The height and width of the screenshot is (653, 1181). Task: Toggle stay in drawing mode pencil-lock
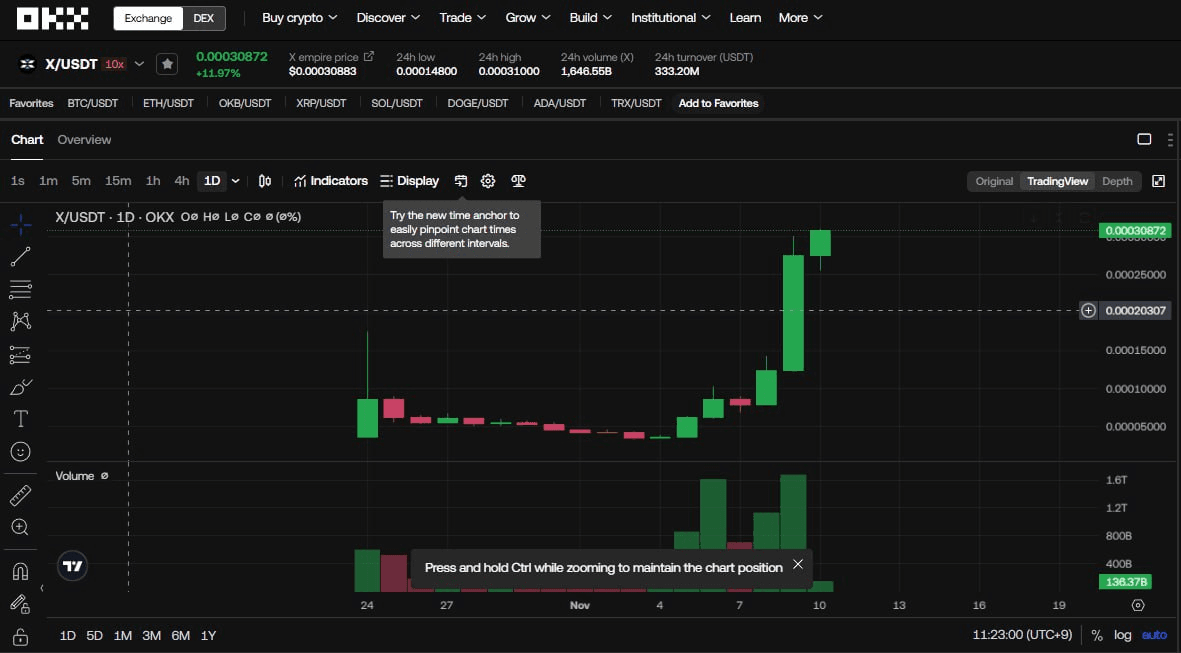20,603
